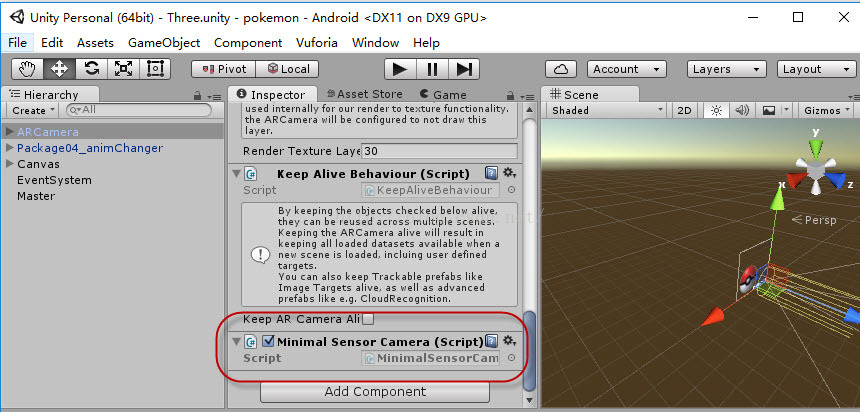The width and height of the screenshot is (860, 412).
Task: Open the Shaded draw mode dropdown
Action: click(607, 110)
